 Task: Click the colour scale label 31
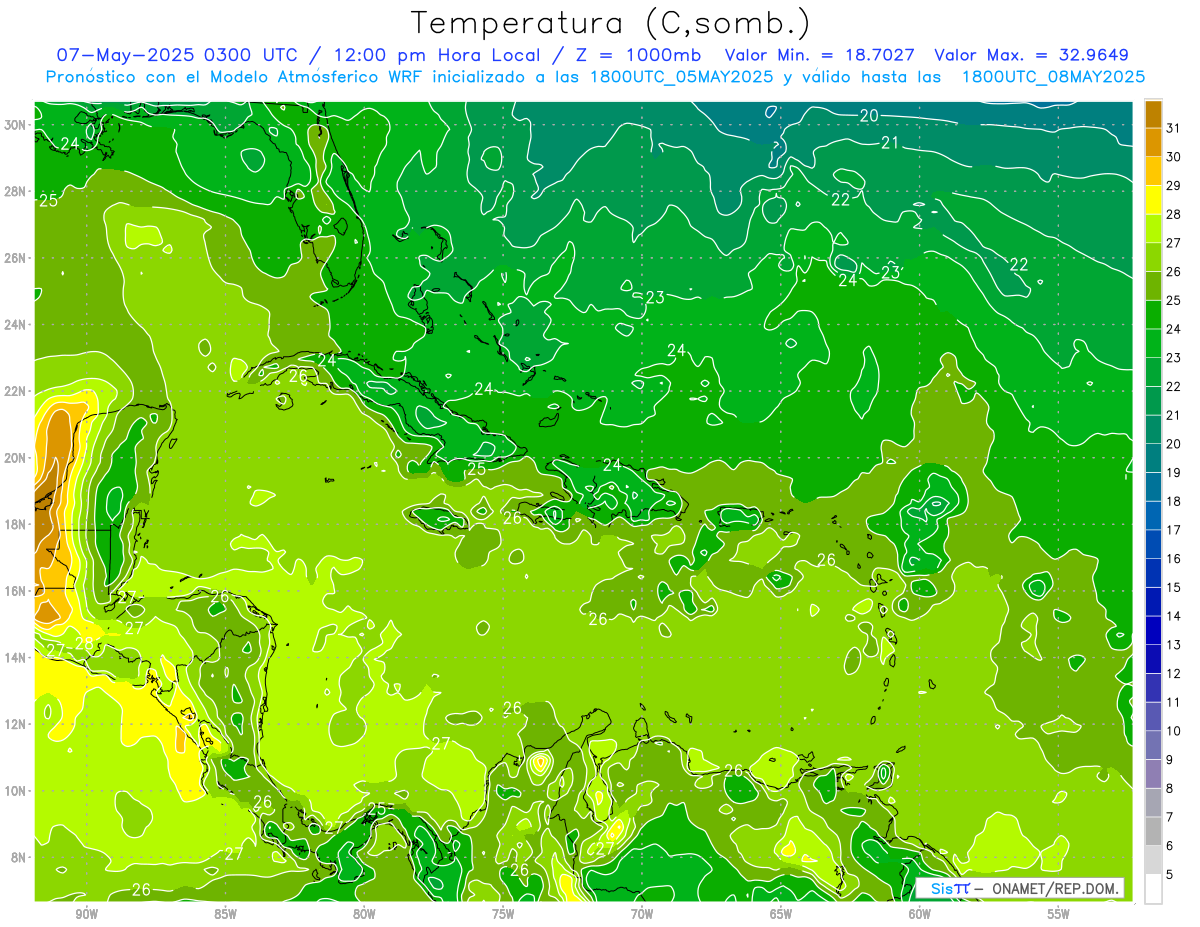coord(1174,127)
